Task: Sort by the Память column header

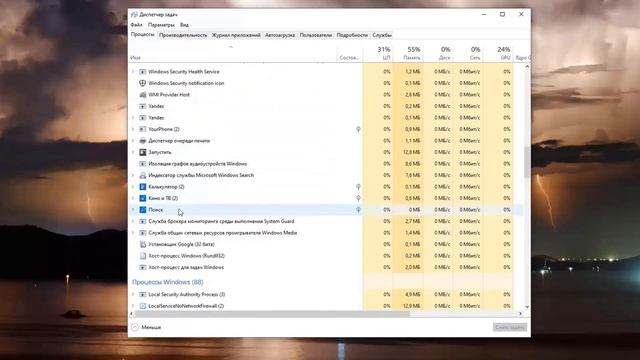Action: (x=408, y=53)
